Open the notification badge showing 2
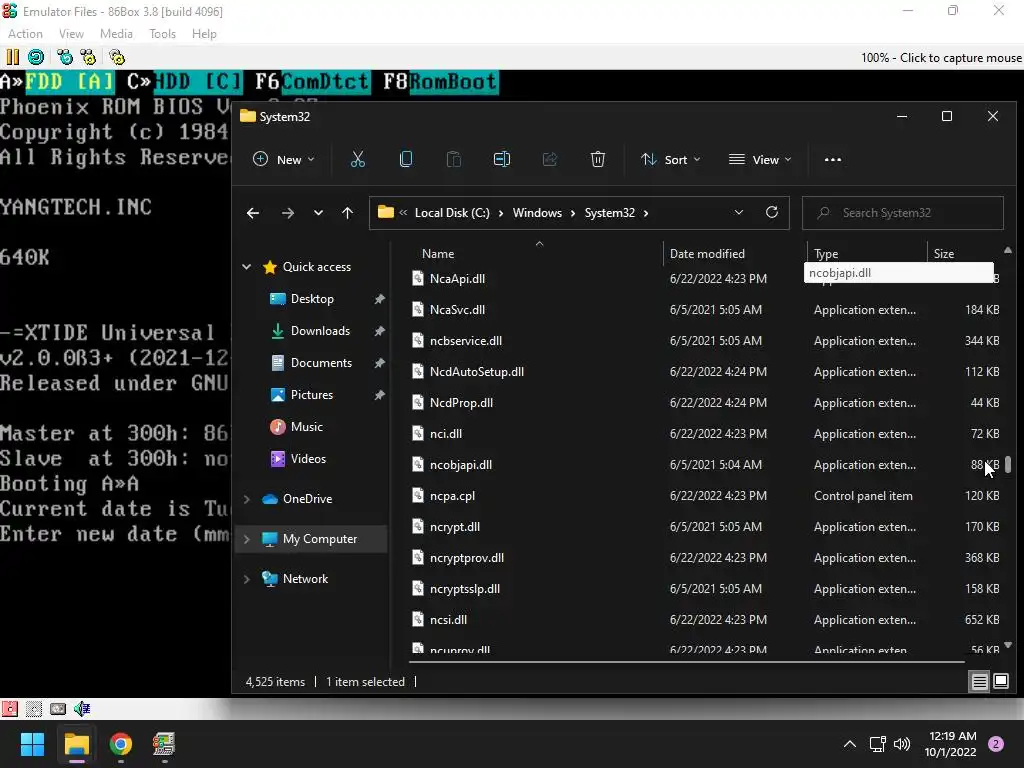 (x=996, y=744)
